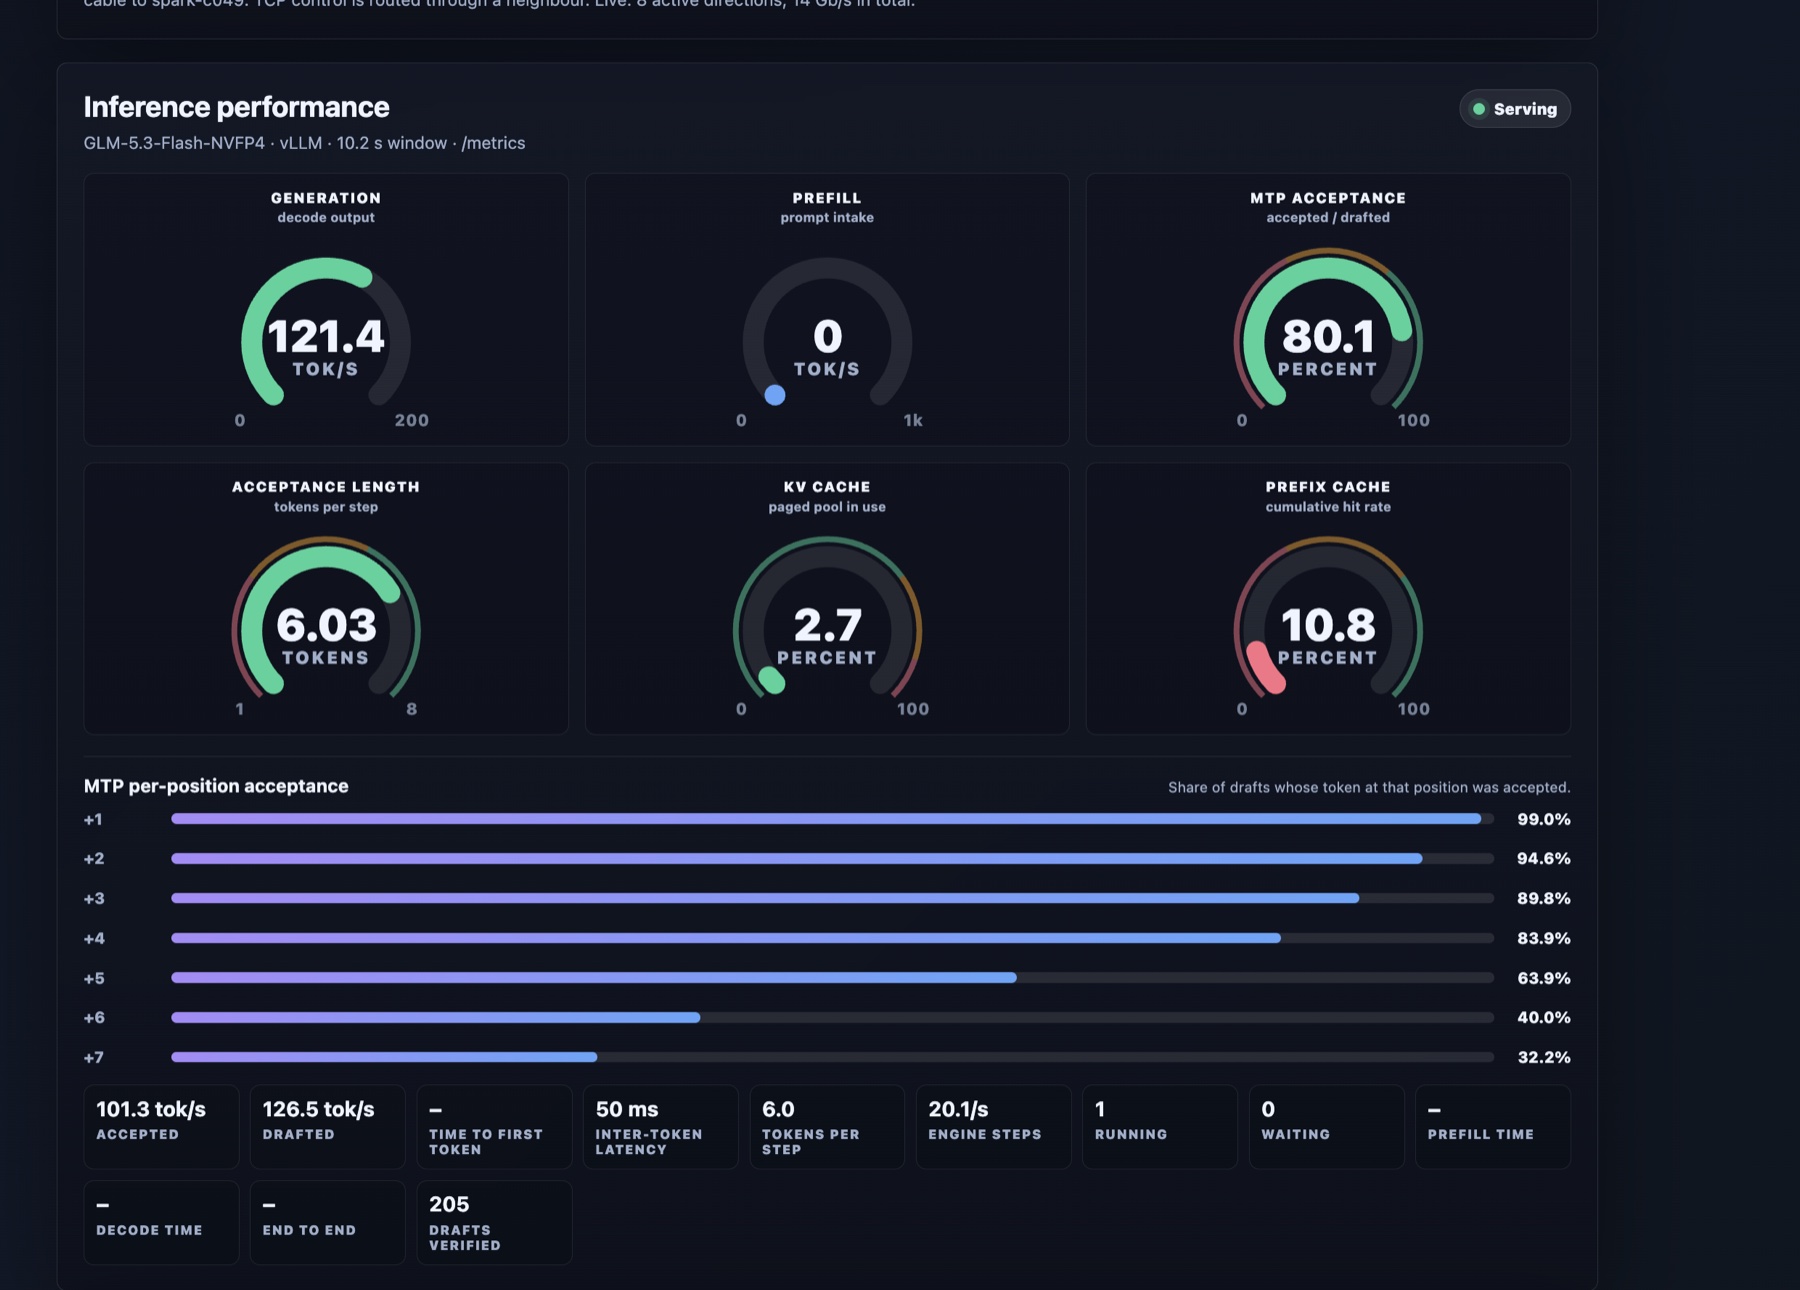The width and height of the screenshot is (1800, 1290).
Task: Click the Serving status badge
Action: point(1514,109)
